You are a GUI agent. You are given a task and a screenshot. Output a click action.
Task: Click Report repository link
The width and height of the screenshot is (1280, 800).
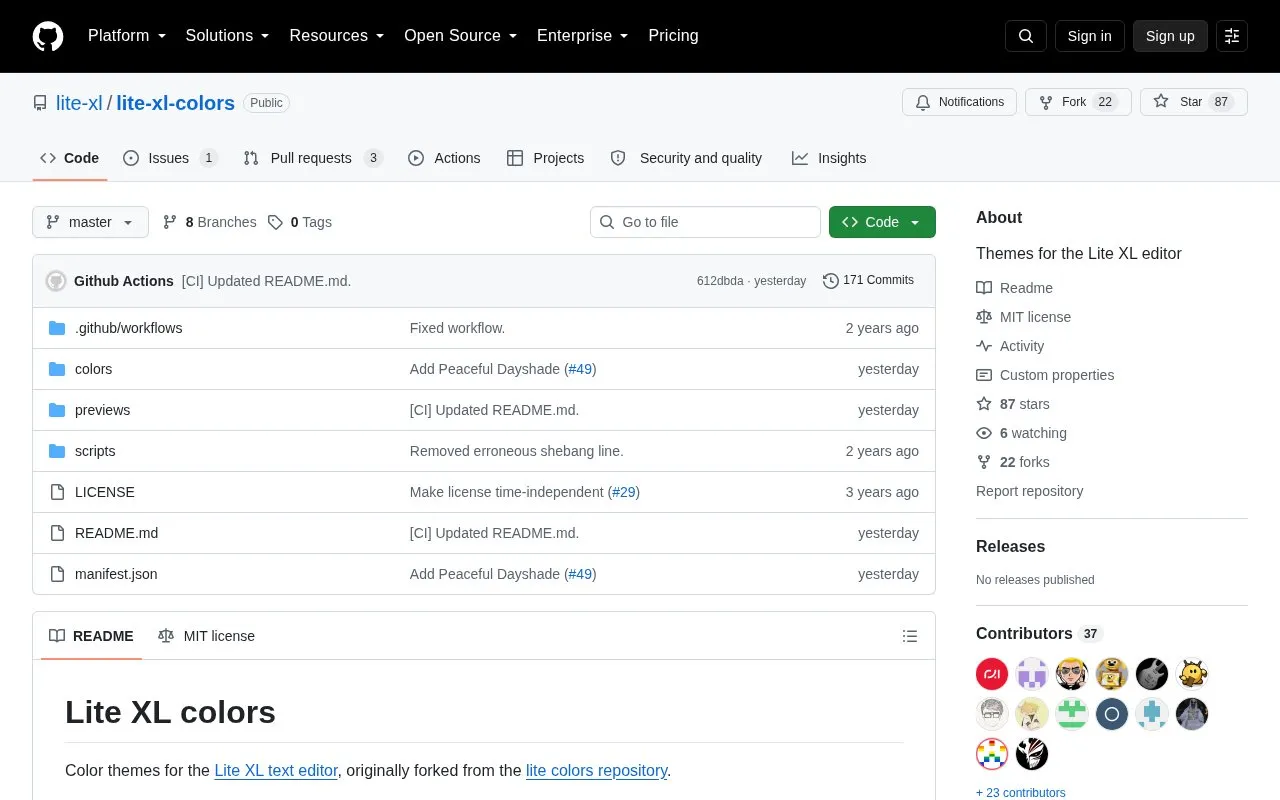pyautogui.click(x=1029, y=491)
